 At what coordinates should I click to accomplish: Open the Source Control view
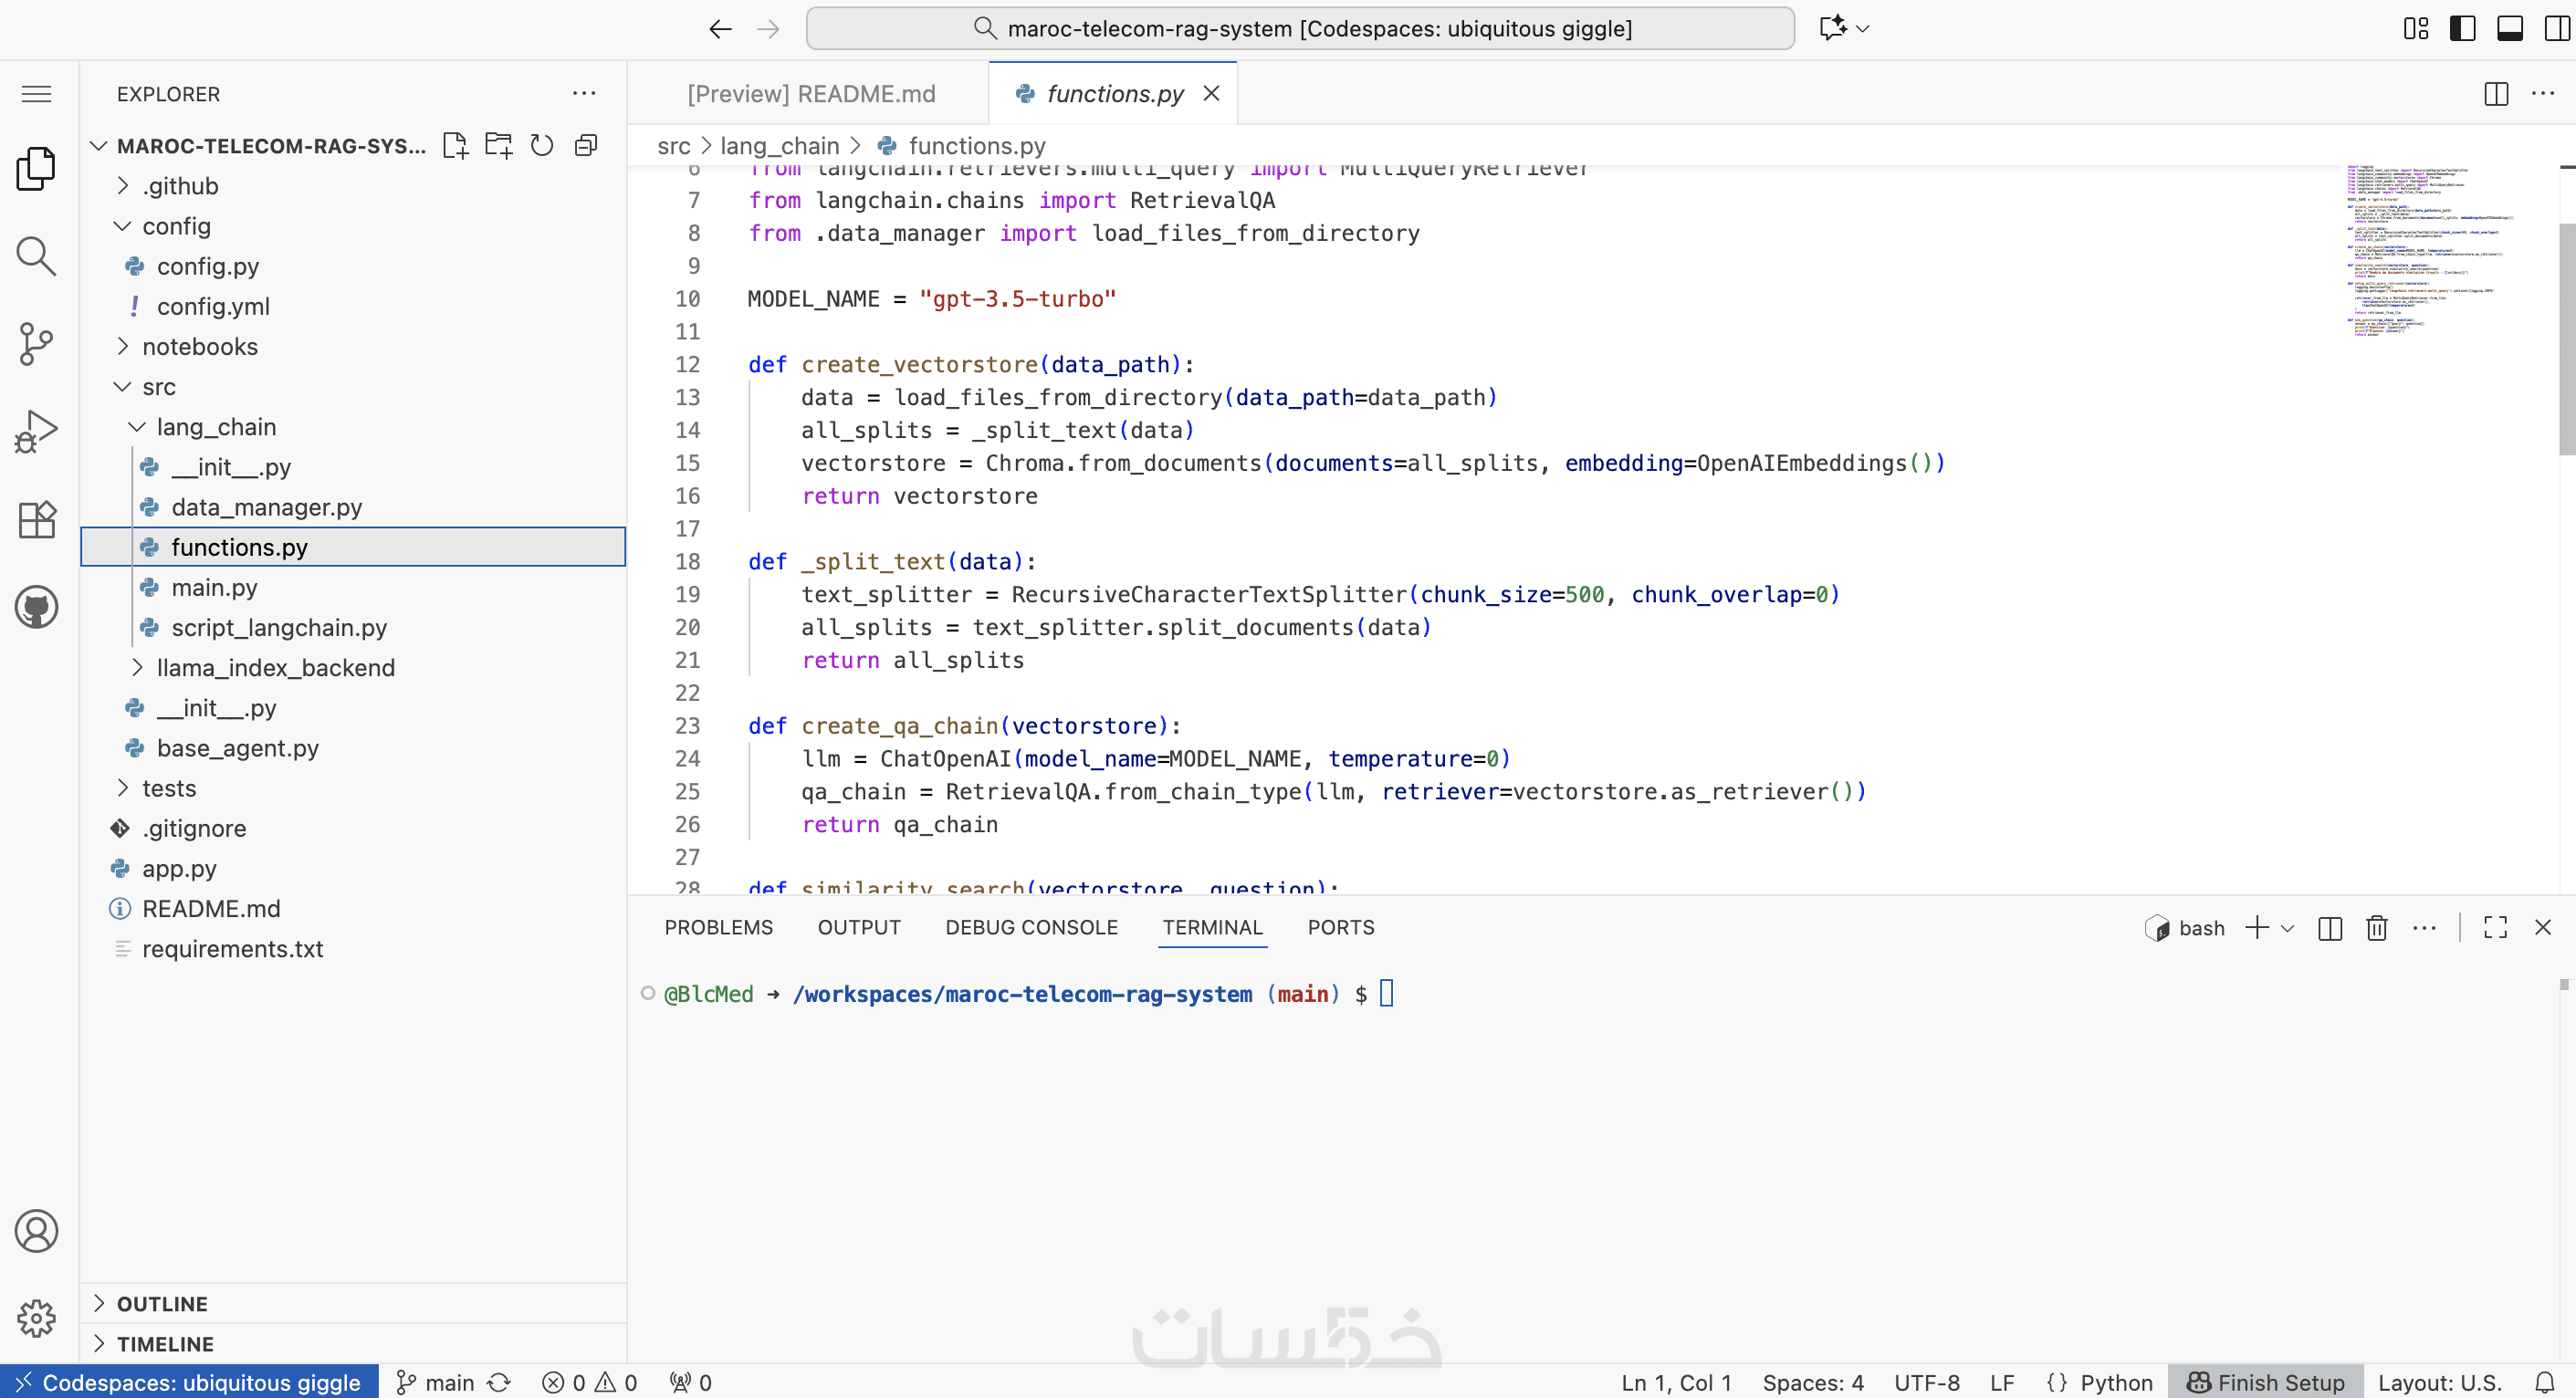pyautogui.click(x=36, y=344)
